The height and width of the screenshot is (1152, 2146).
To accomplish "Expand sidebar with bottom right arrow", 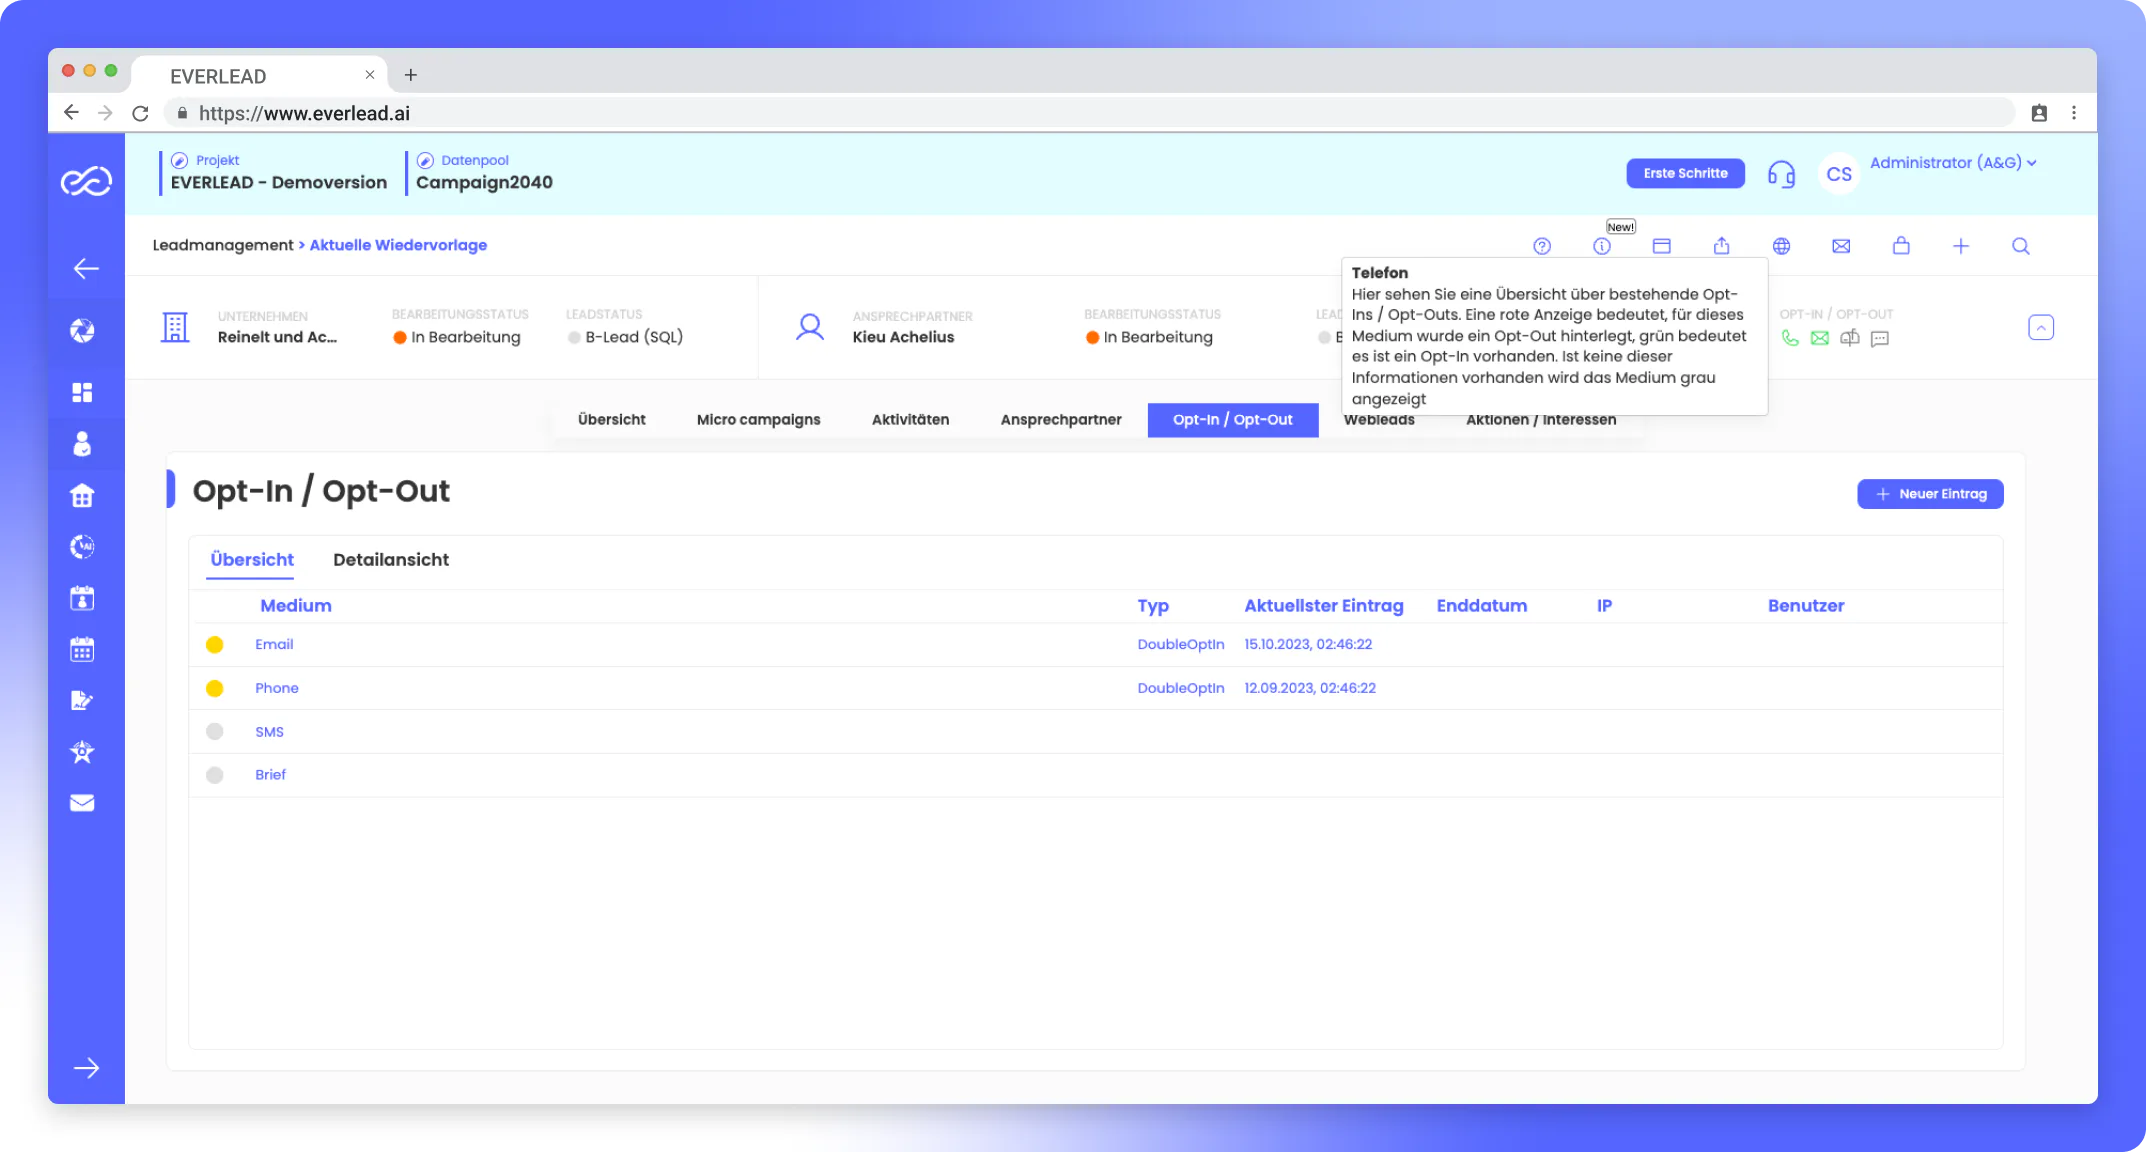I will pyautogui.click(x=86, y=1068).
